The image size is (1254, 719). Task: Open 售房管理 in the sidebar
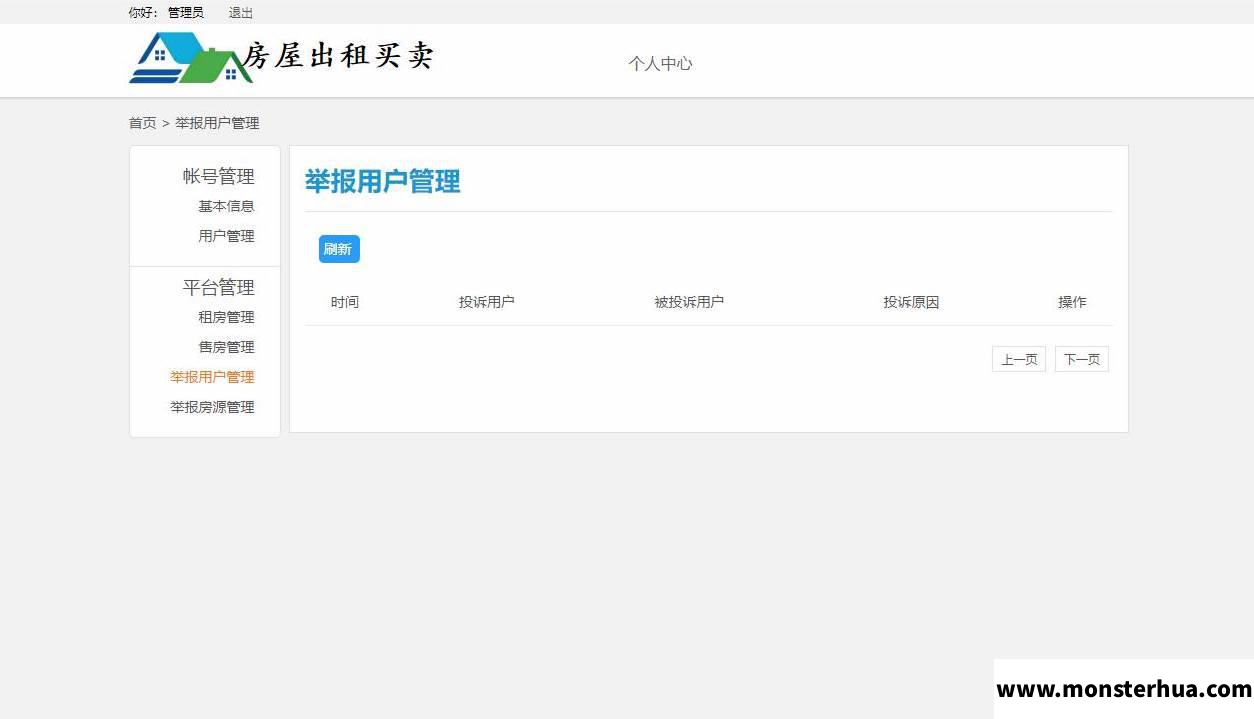226,347
